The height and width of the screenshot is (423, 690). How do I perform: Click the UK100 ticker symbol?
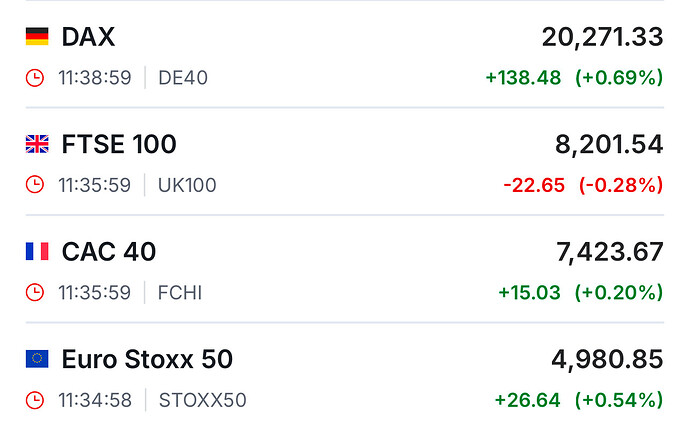tap(187, 185)
